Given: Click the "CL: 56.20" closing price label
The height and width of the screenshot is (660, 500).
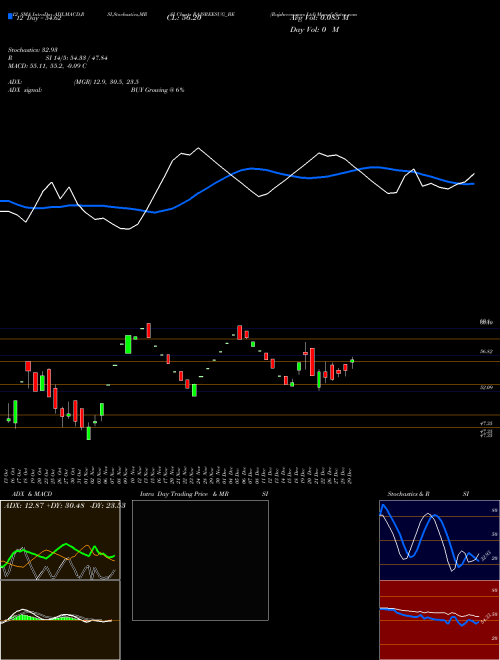Looking at the screenshot, I should click(x=184, y=19).
